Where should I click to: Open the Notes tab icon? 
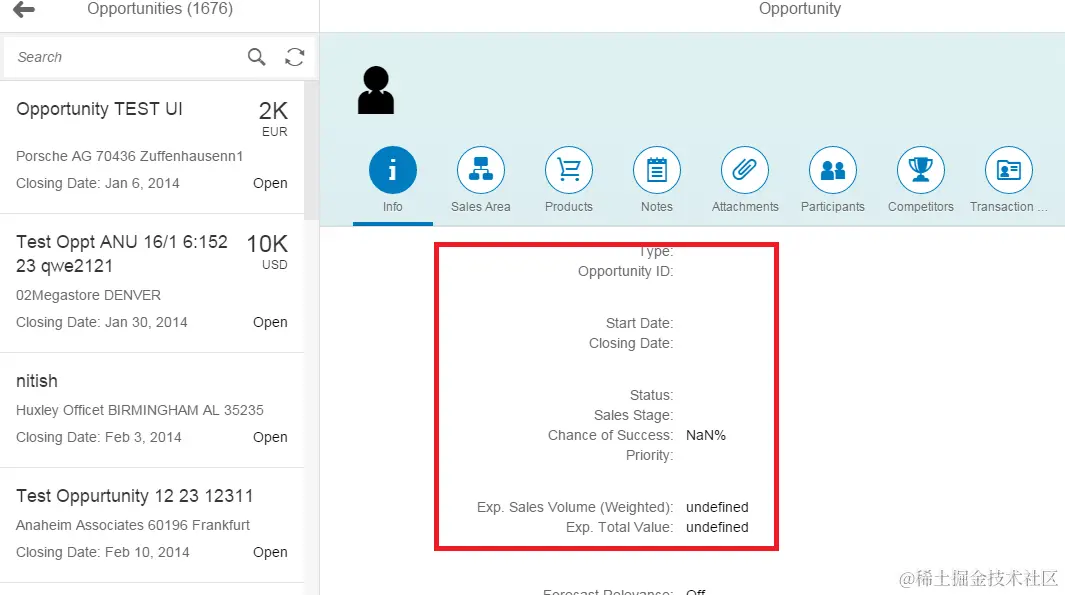click(657, 170)
